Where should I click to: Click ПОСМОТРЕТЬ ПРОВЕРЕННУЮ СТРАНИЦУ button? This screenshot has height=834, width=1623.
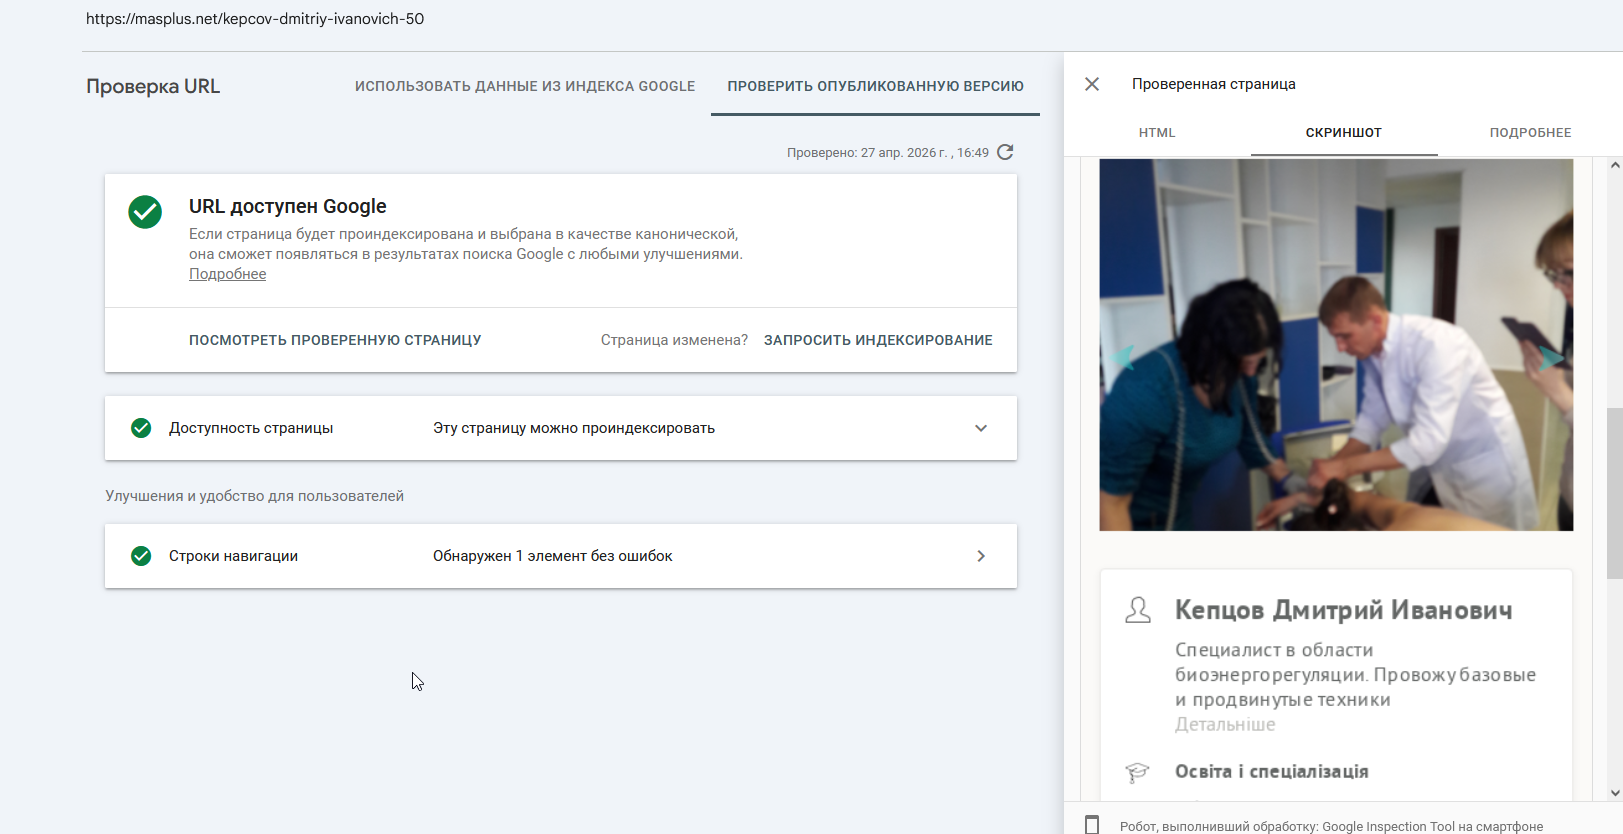(335, 340)
